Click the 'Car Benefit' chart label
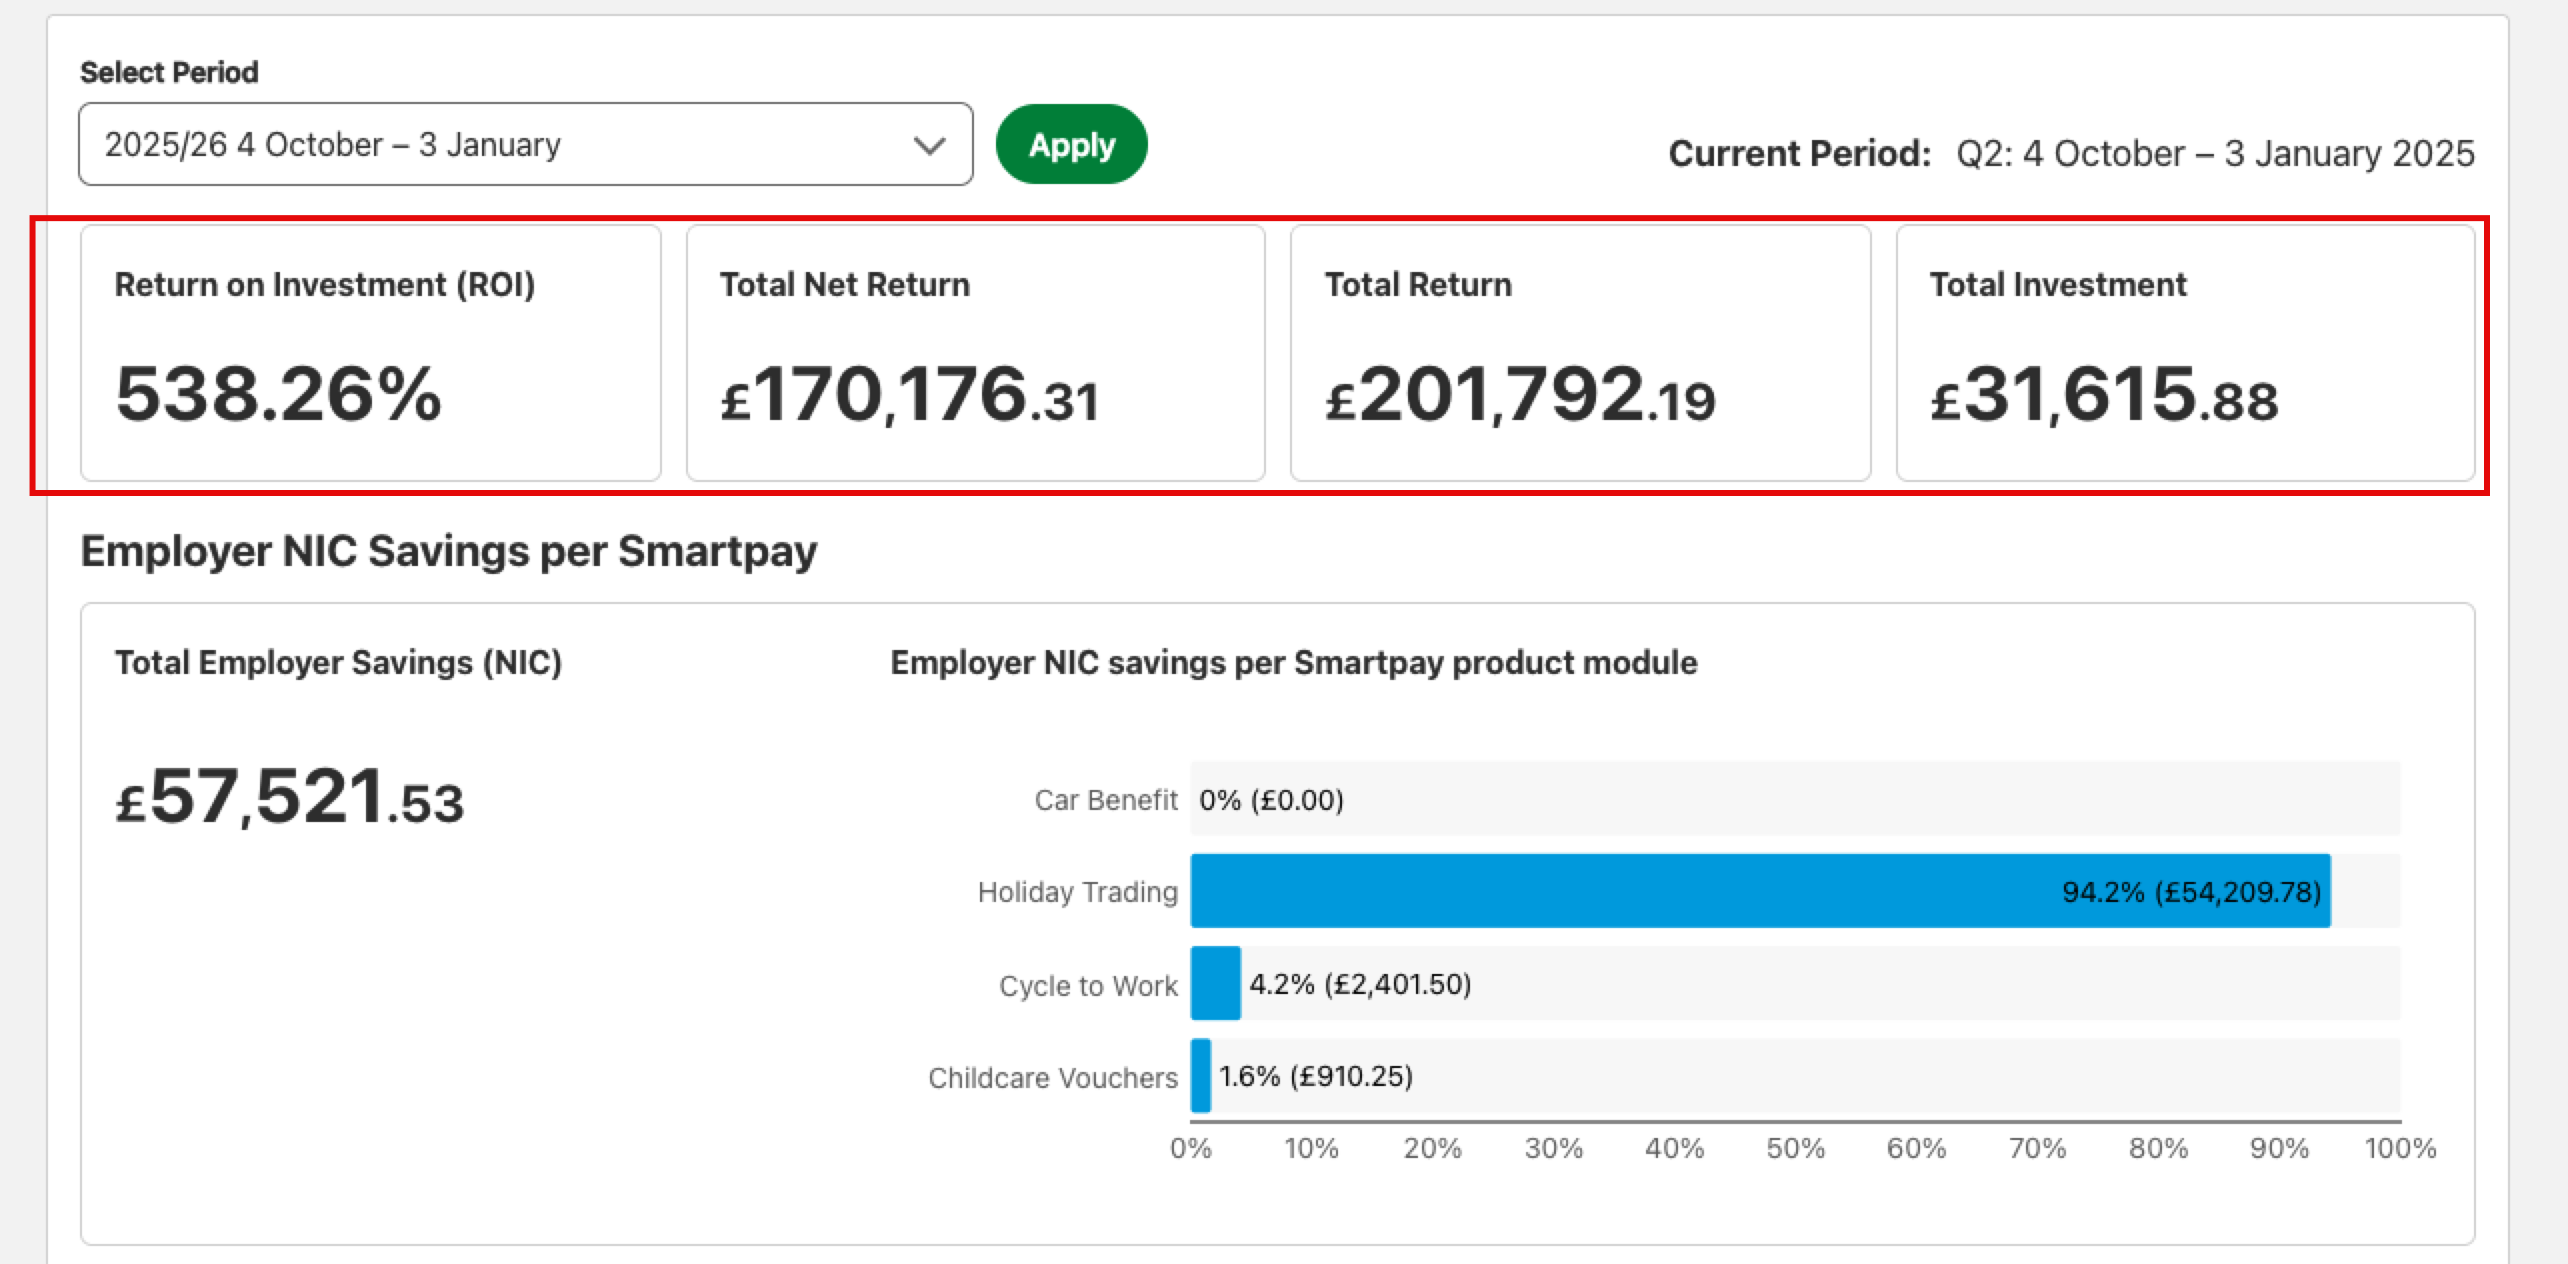The height and width of the screenshot is (1264, 2568). coord(1106,800)
